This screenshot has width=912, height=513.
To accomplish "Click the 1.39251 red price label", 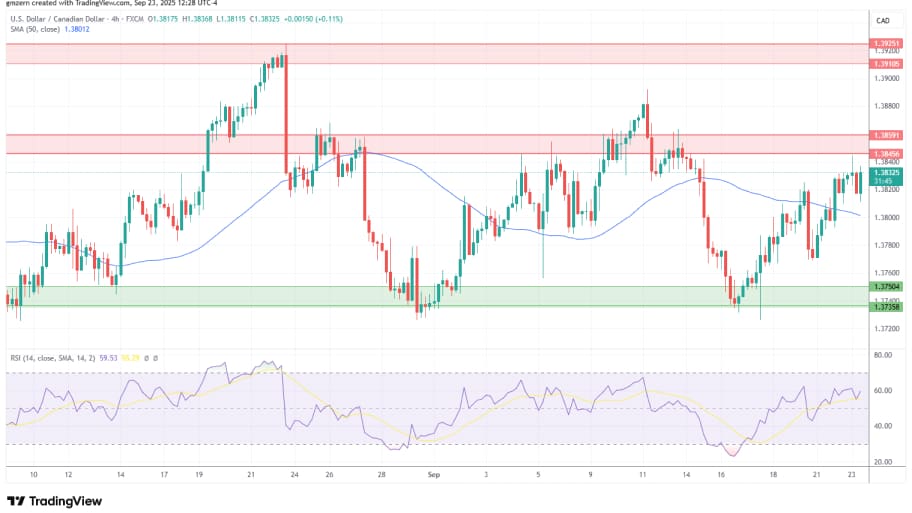I will point(884,44).
